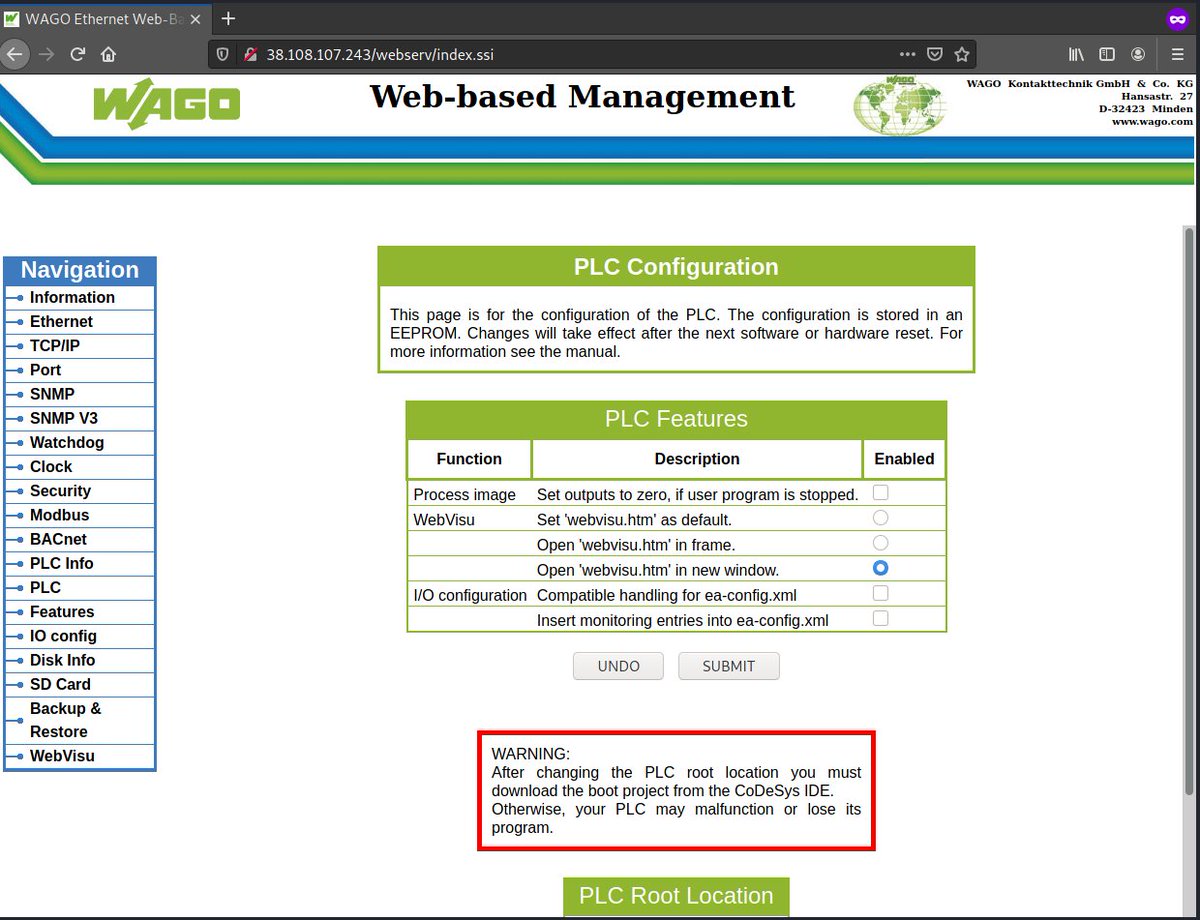Go to the browser home page icon
The image size is (1200, 920).
click(108, 55)
